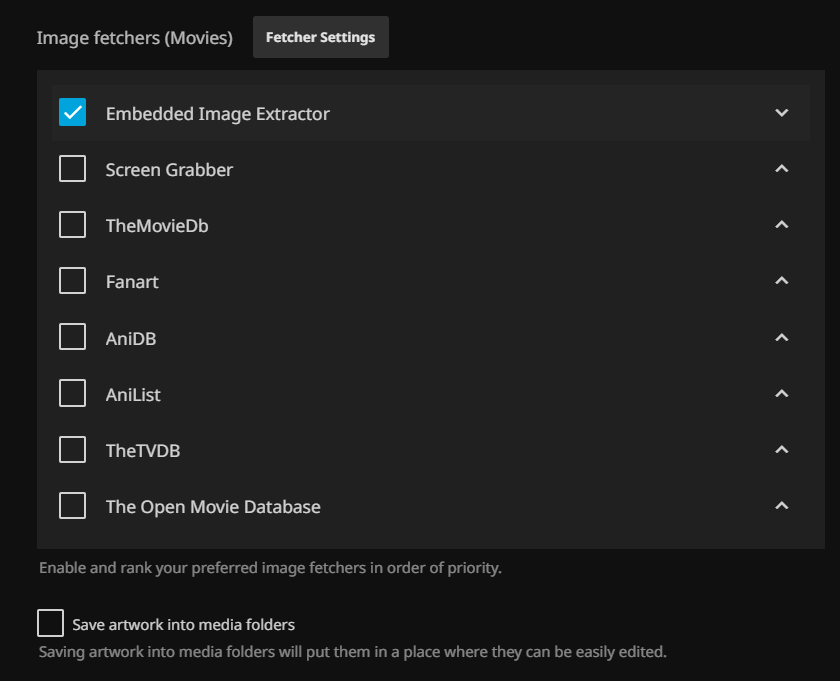Screen dimensions: 840x681
Task: Enable TheMovieDb image fetcher
Action: coord(72,225)
